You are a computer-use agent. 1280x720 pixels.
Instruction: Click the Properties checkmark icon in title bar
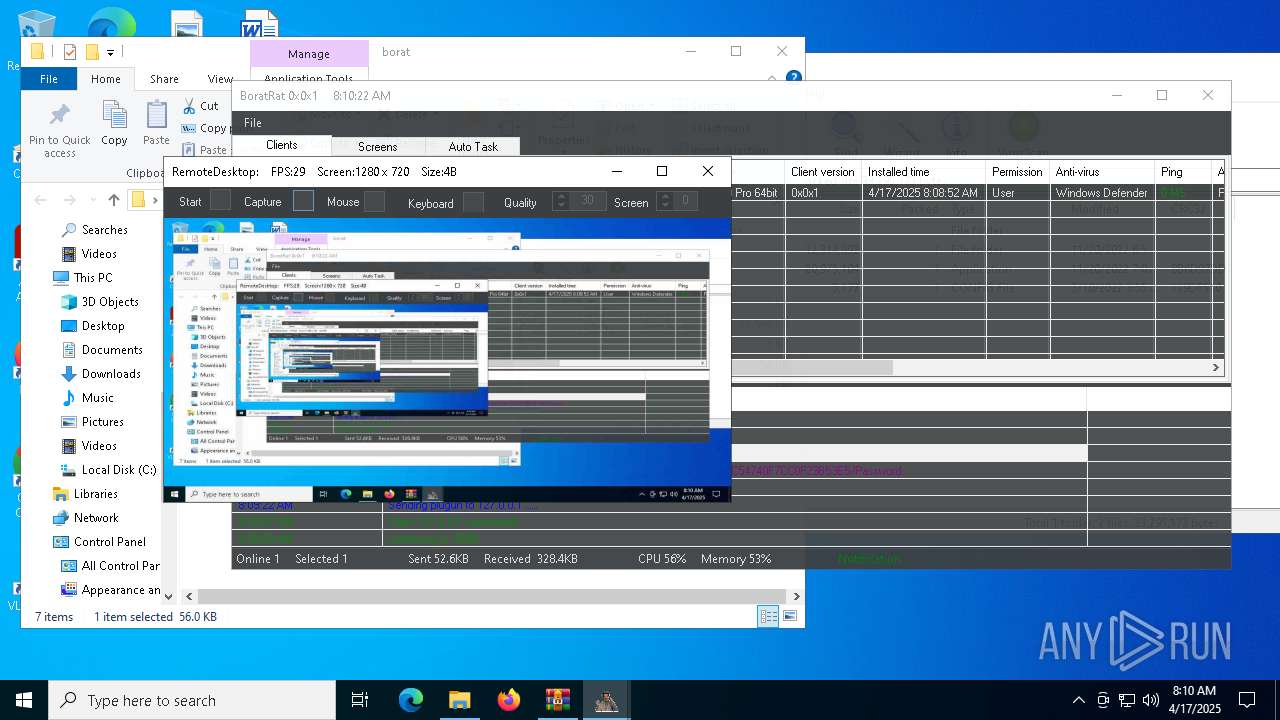coord(69,52)
